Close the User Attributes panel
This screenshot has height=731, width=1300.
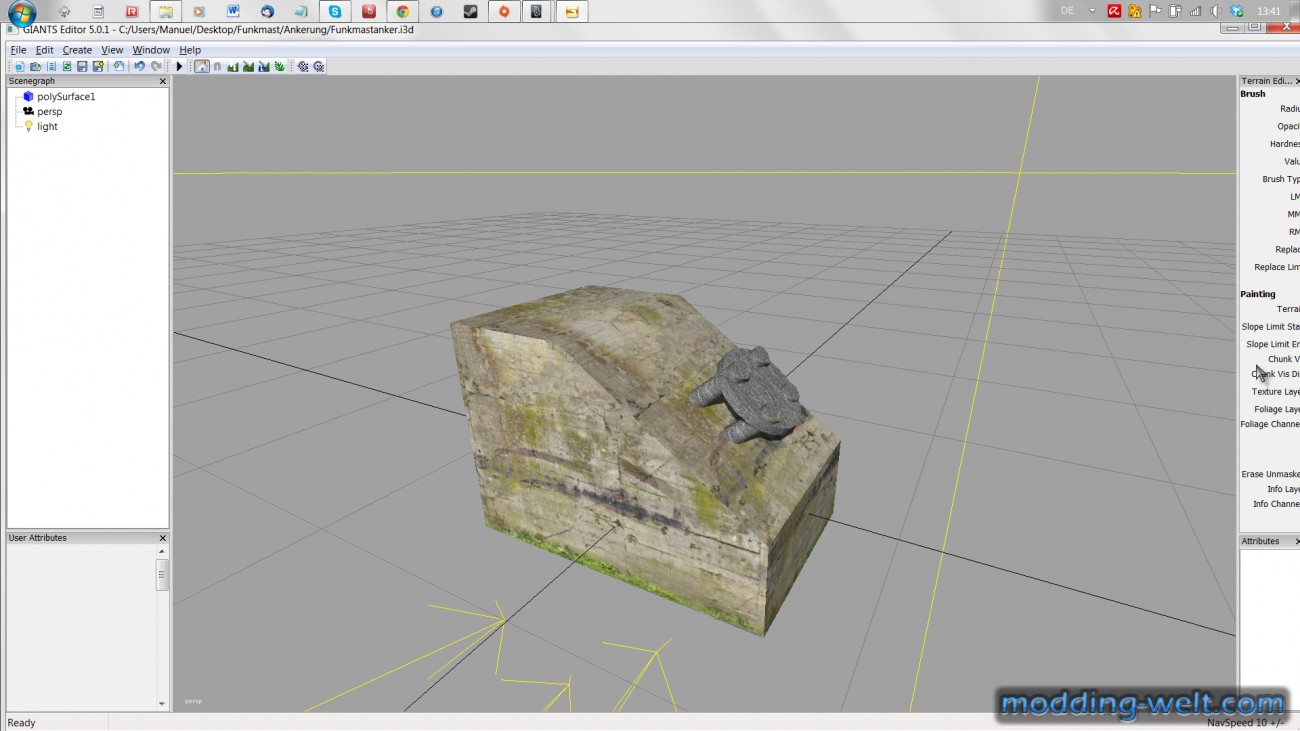163,538
